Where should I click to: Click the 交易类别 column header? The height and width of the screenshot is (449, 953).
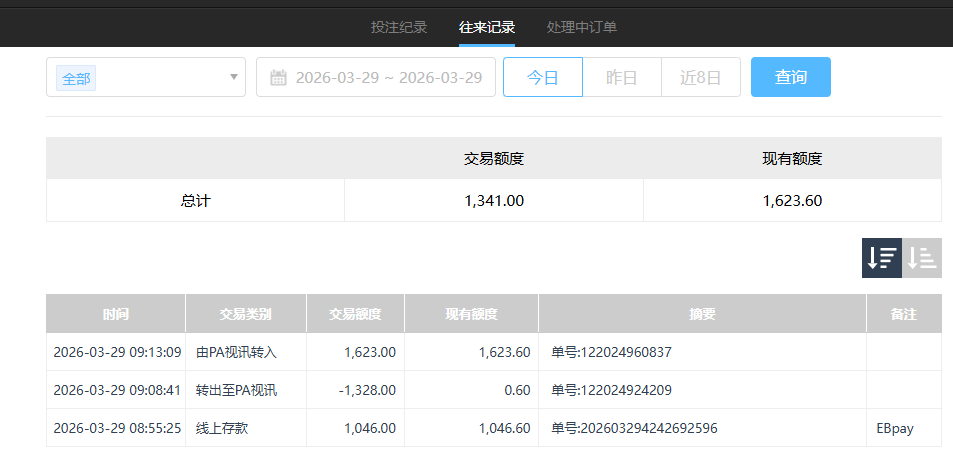246,314
